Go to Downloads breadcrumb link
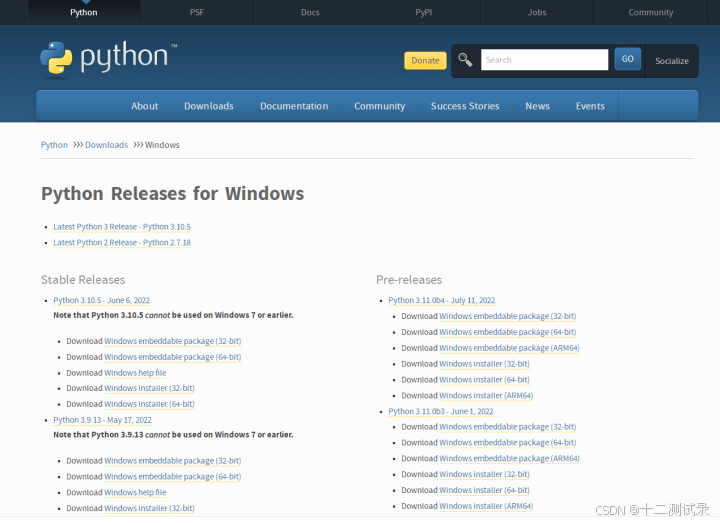 pos(107,145)
